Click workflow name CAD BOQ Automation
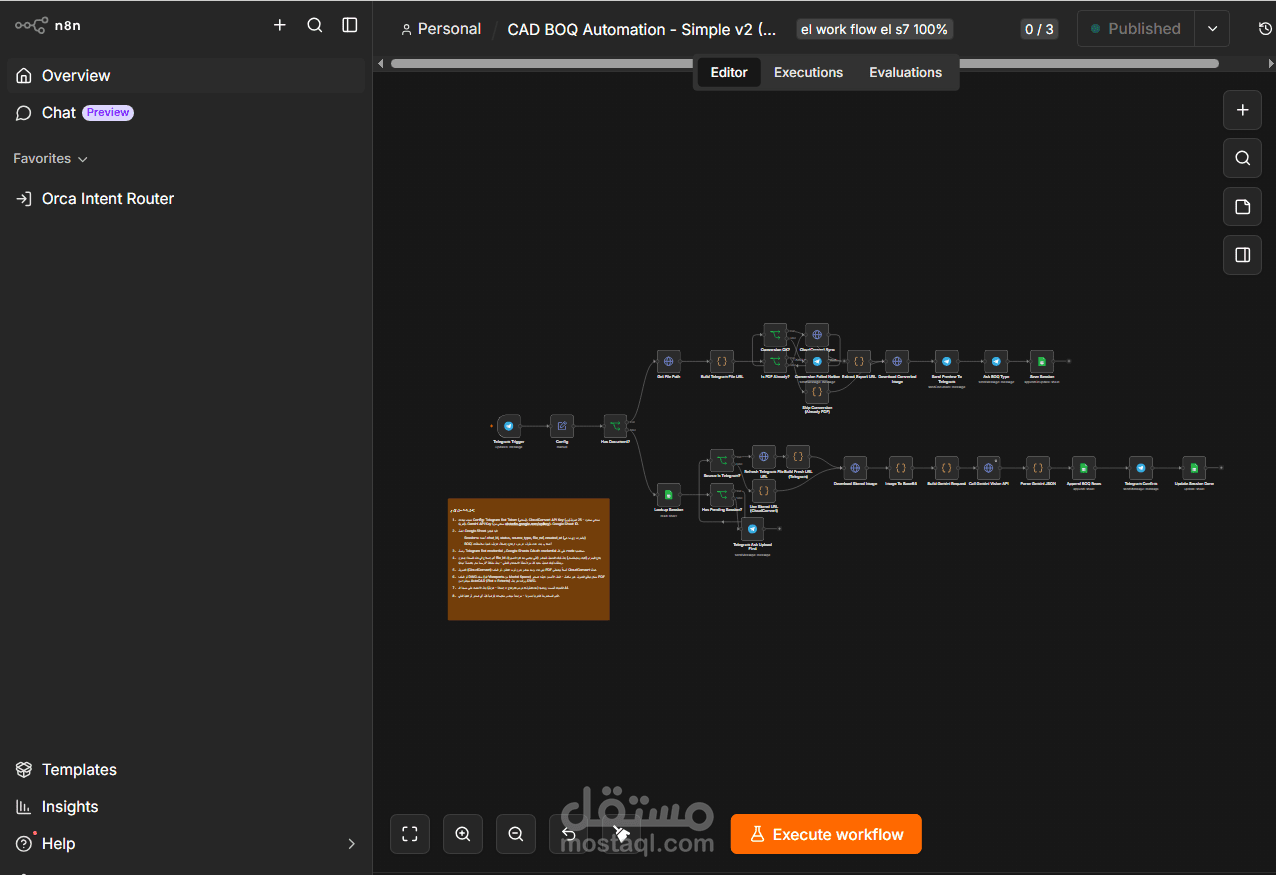Viewport: 1276px width, 875px height. (x=642, y=29)
